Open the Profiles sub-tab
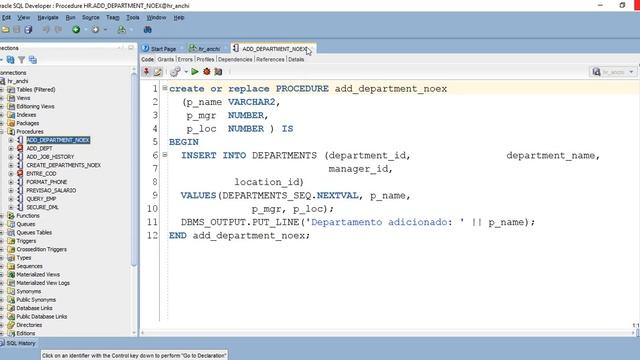Screen dimensions: 640x360 tap(205, 60)
